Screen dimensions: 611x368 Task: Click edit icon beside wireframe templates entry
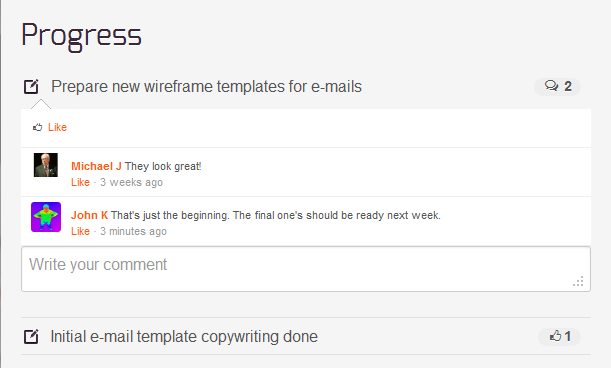click(31, 87)
